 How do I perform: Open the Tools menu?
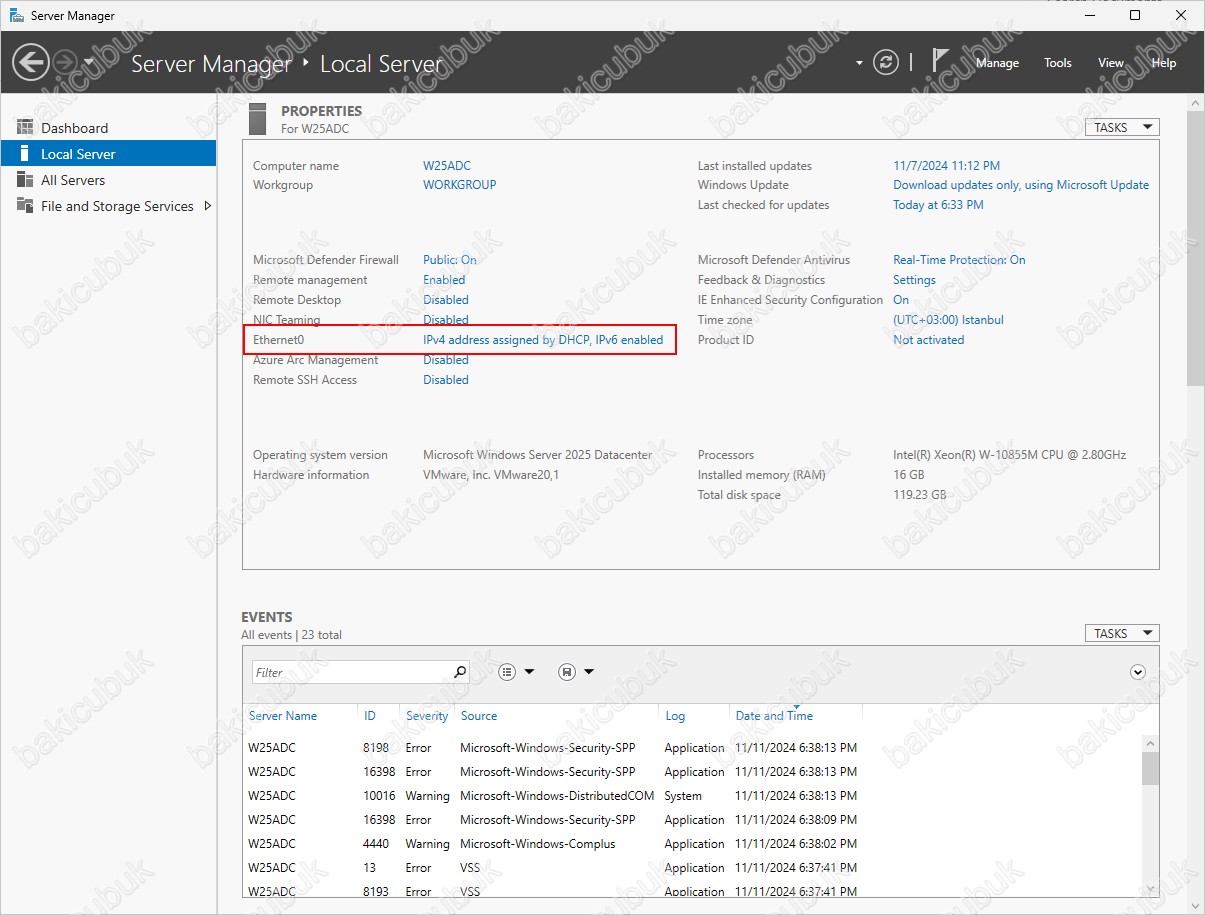1058,63
